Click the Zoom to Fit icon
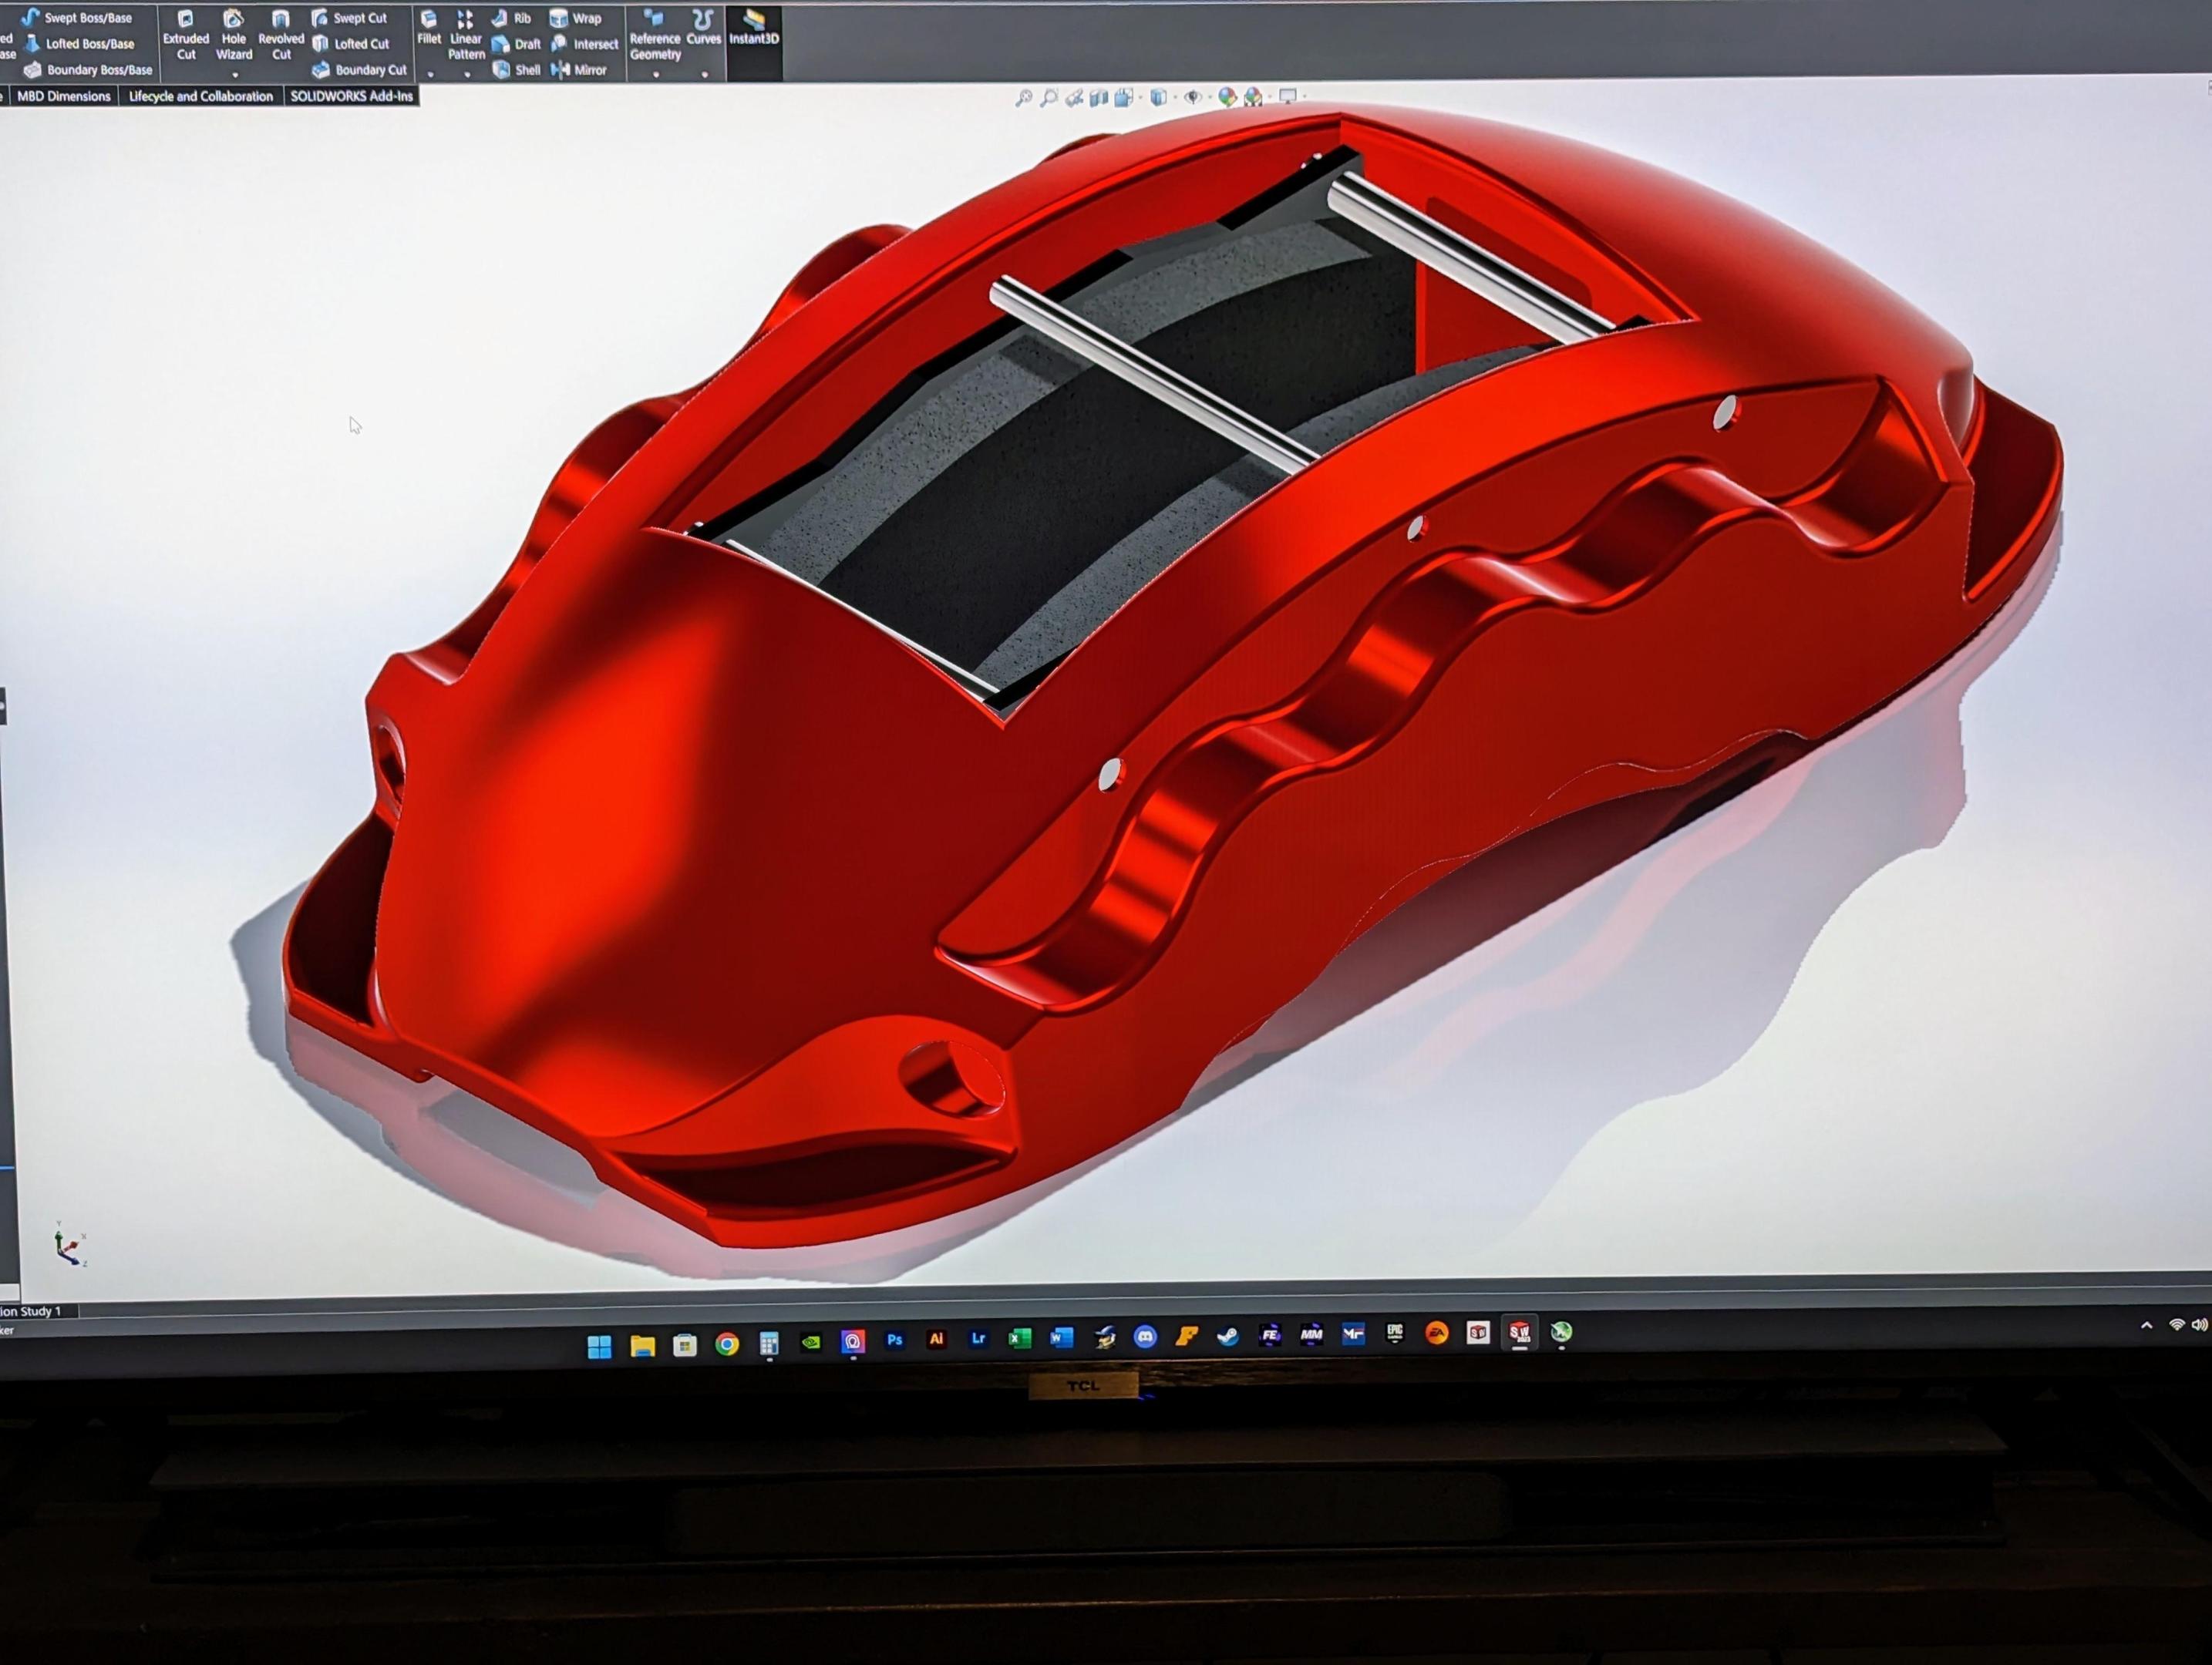The width and height of the screenshot is (2212, 1665). pyautogui.click(x=1024, y=97)
